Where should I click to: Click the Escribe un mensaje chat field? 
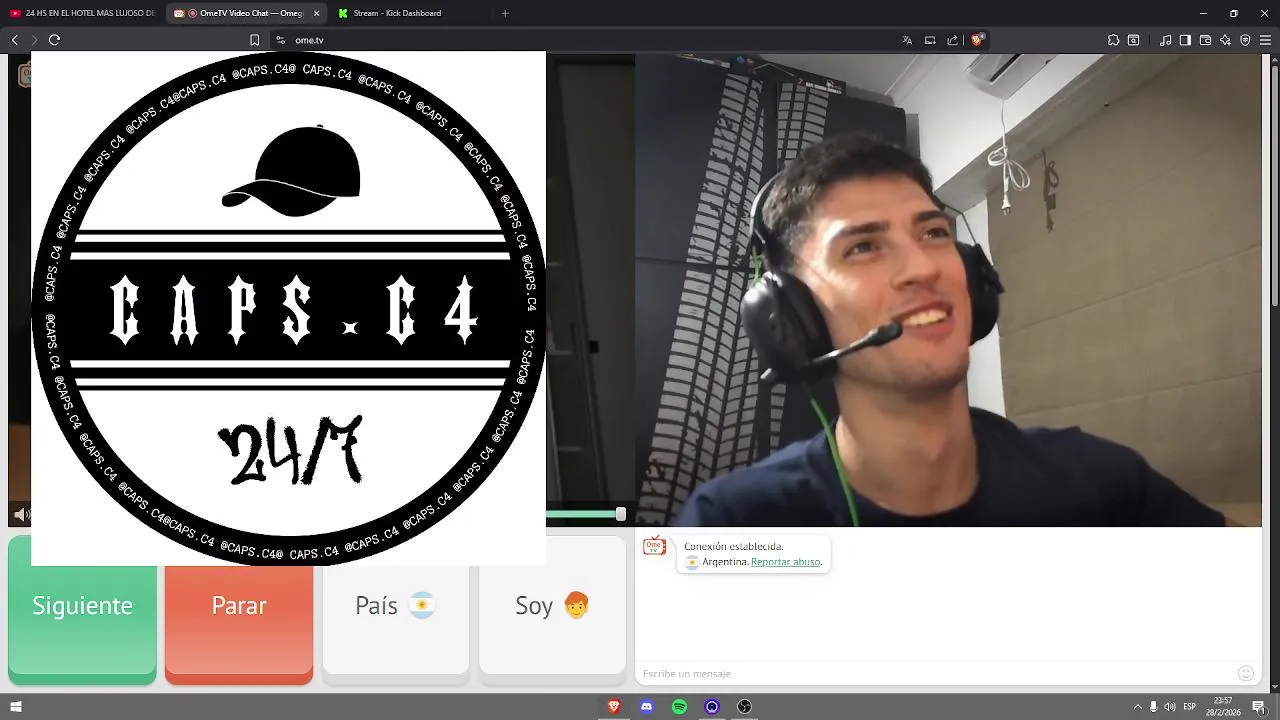[935, 673]
